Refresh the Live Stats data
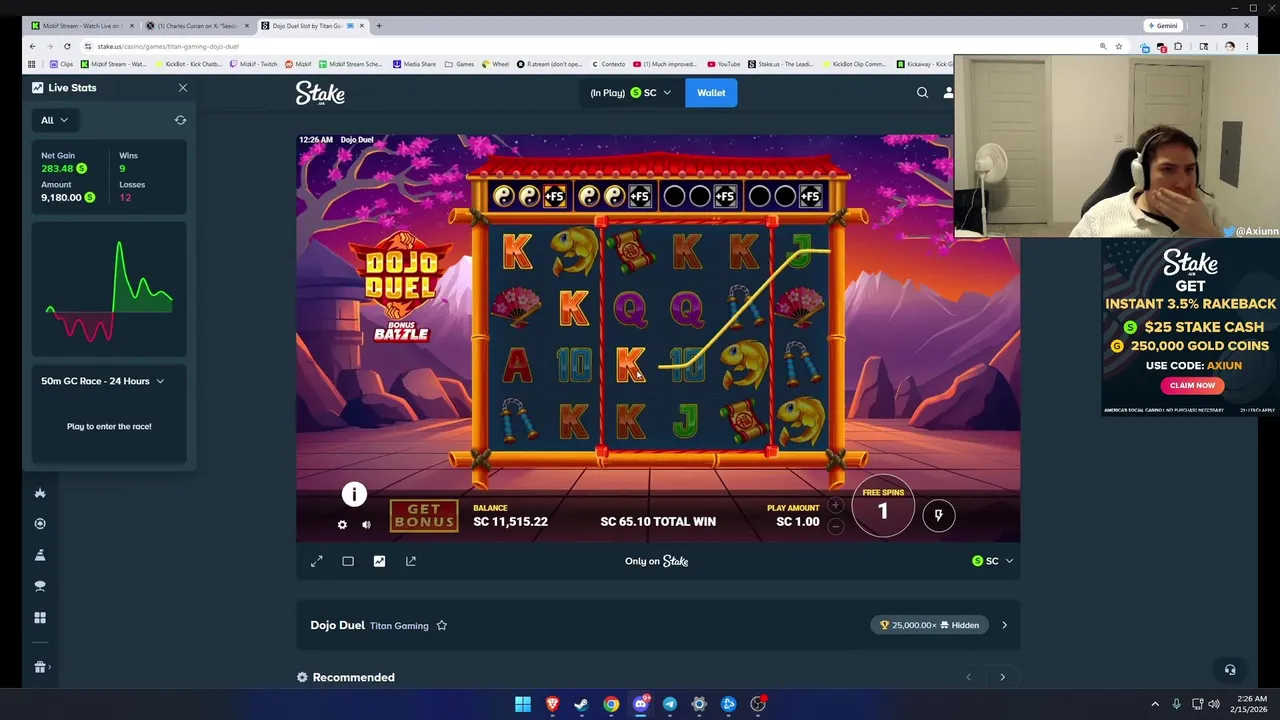This screenshot has width=1280, height=720. 180,120
